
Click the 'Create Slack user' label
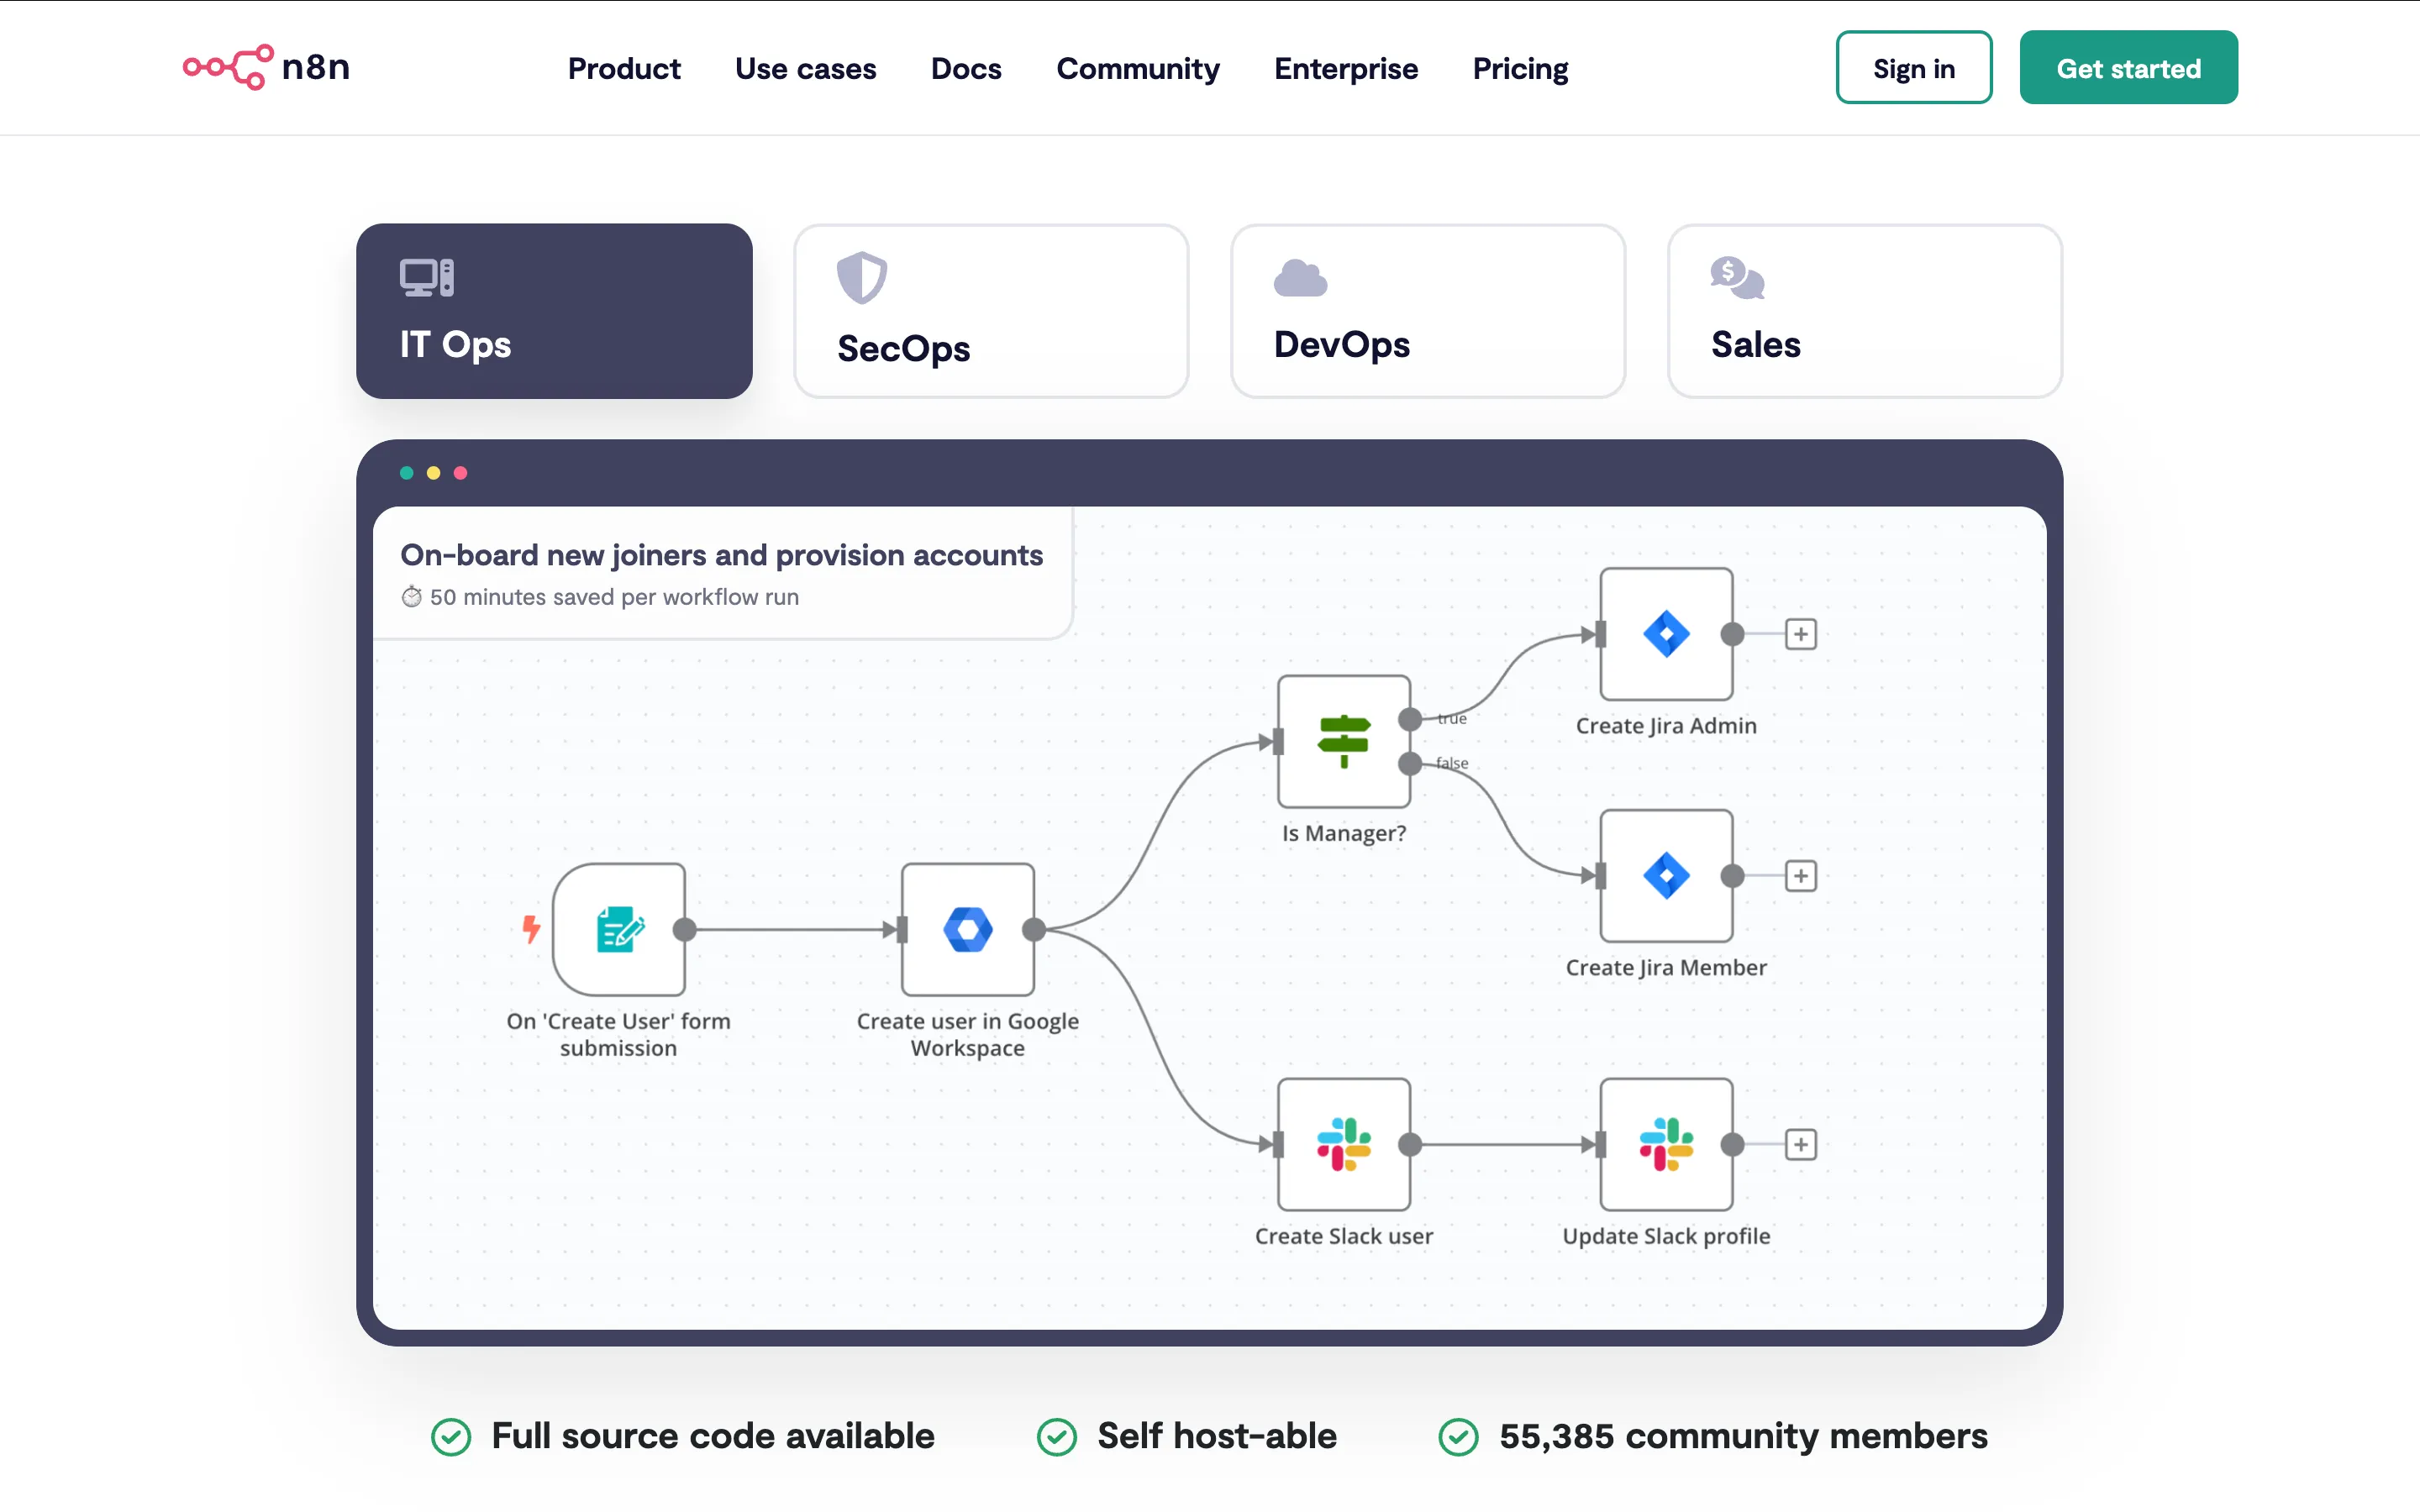(1344, 1236)
